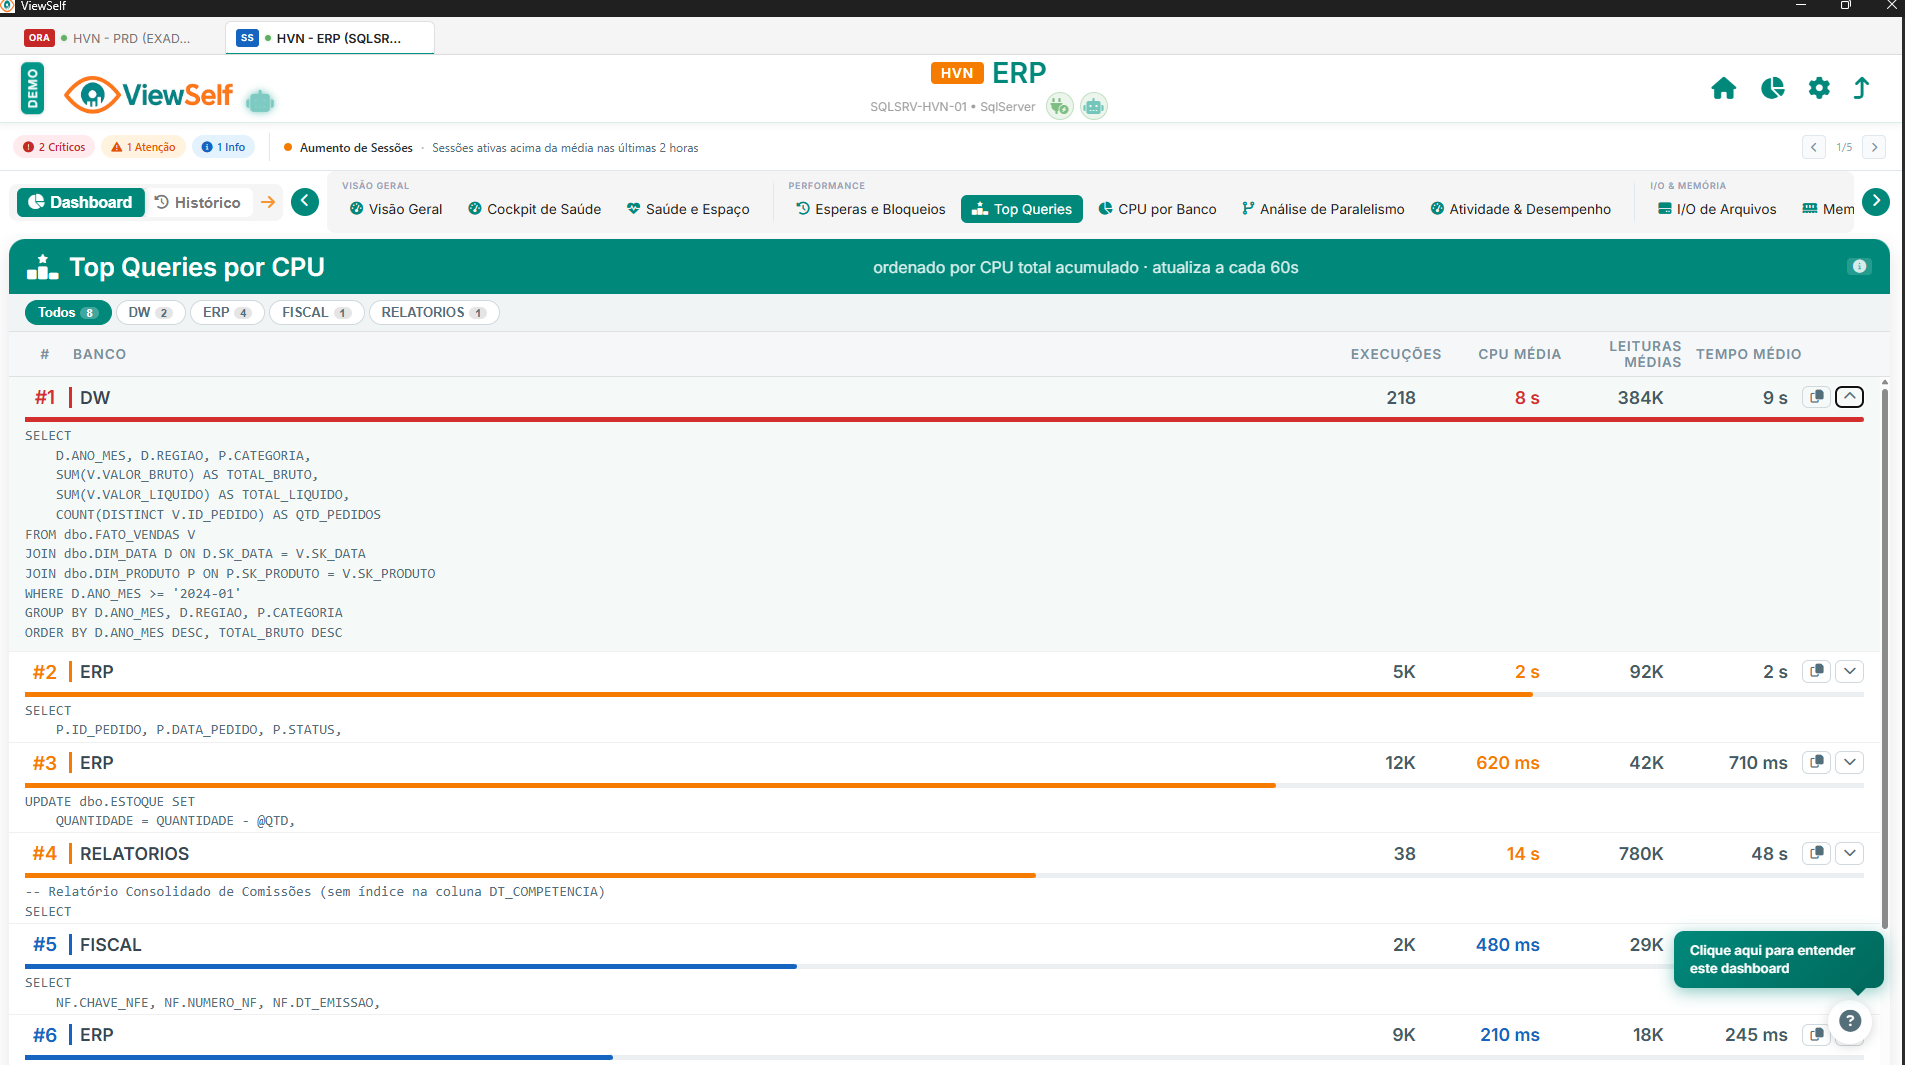
Task: Filter queries by DW database
Action: click(150, 312)
